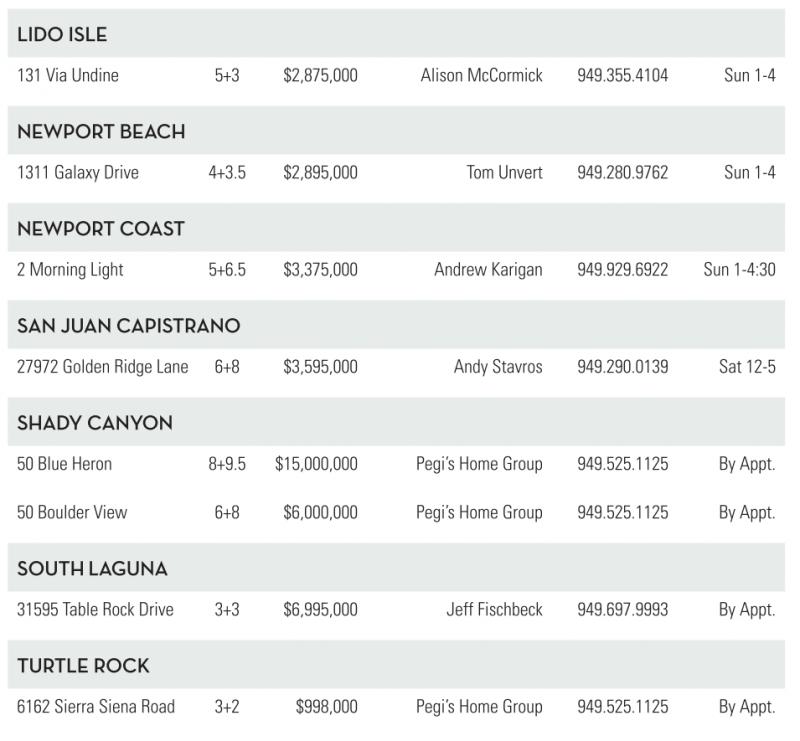Call Andy Stavros at 949.290.0139
800x741 pixels.
(622, 367)
